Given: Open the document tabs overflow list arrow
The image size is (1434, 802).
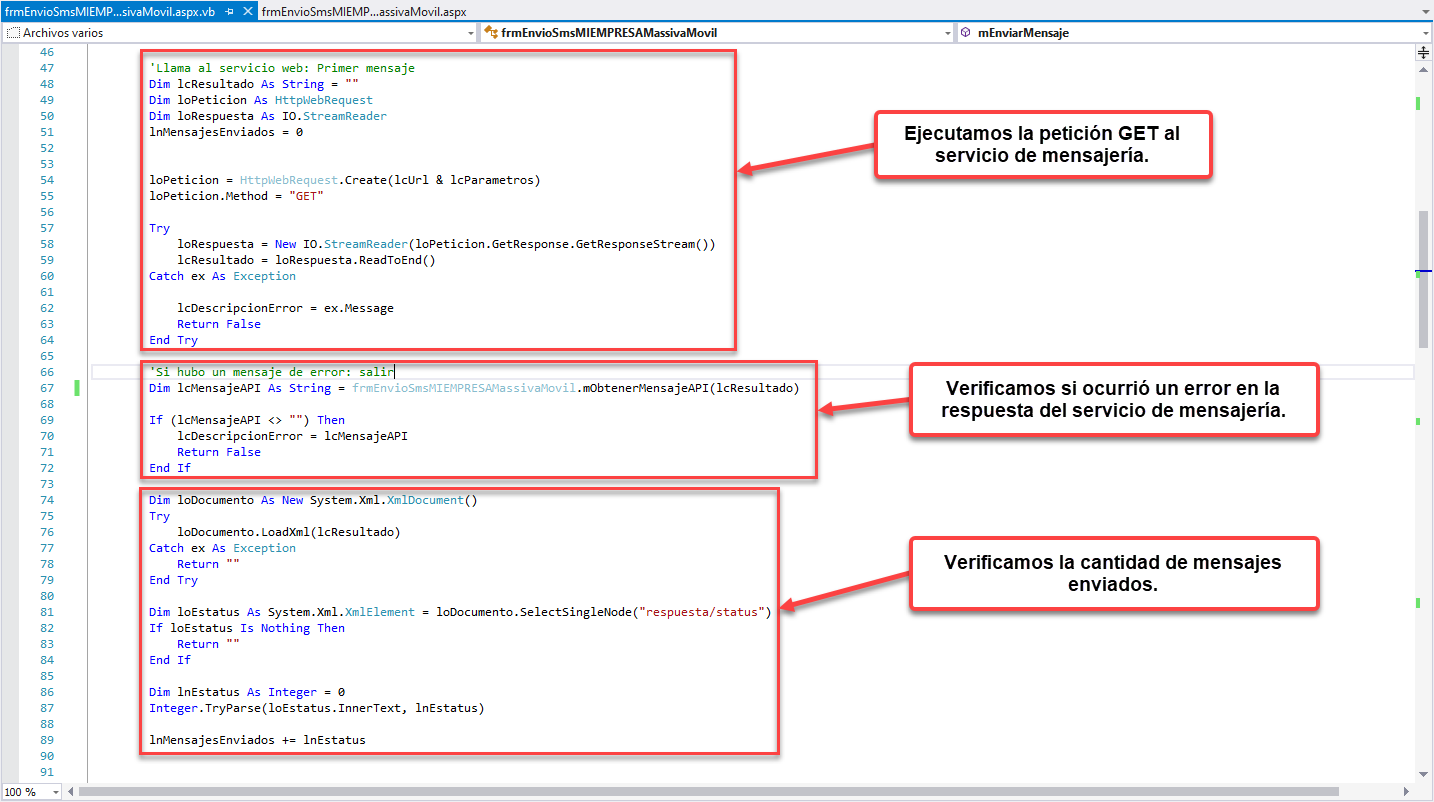Looking at the screenshot, I should click(1425, 11).
